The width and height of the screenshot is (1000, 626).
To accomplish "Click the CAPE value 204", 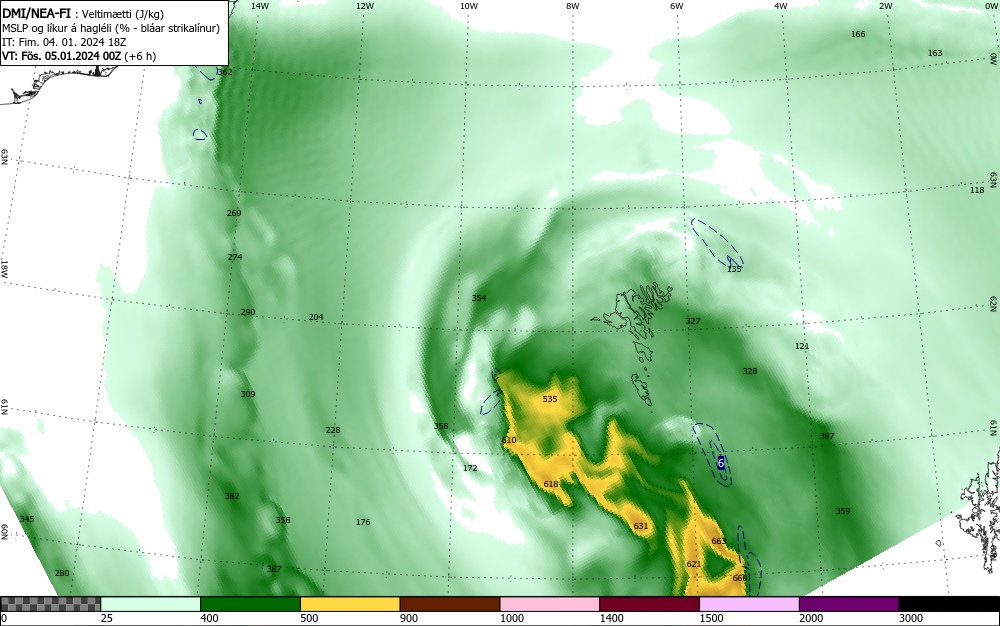I will click(x=316, y=317).
